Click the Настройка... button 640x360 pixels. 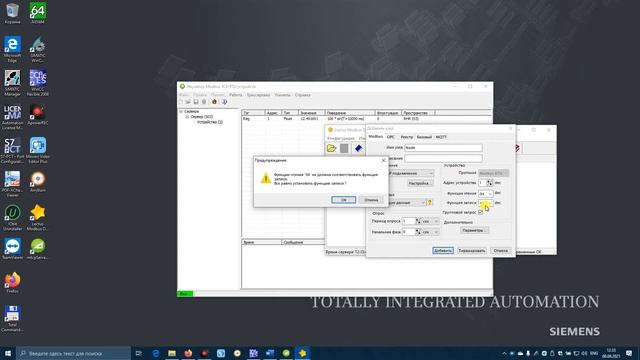point(420,183)
